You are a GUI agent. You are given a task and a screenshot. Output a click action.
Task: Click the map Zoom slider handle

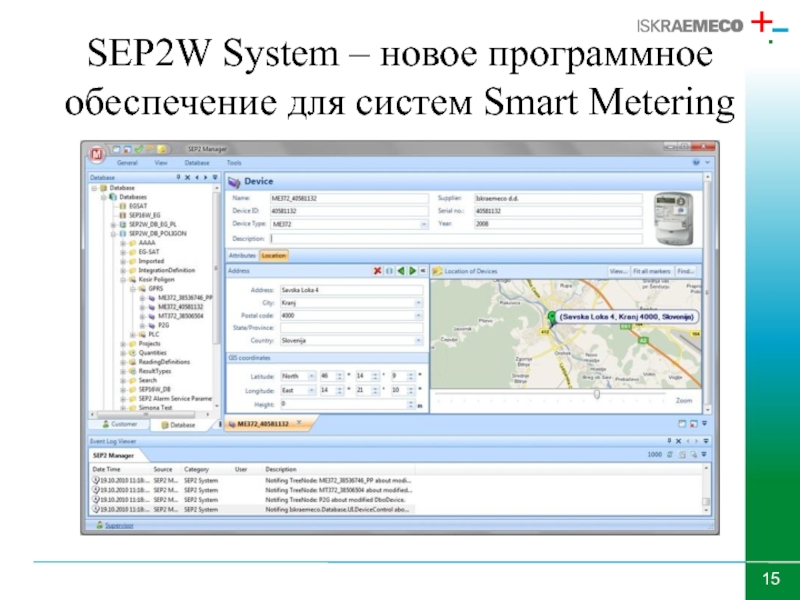[596, 395]
